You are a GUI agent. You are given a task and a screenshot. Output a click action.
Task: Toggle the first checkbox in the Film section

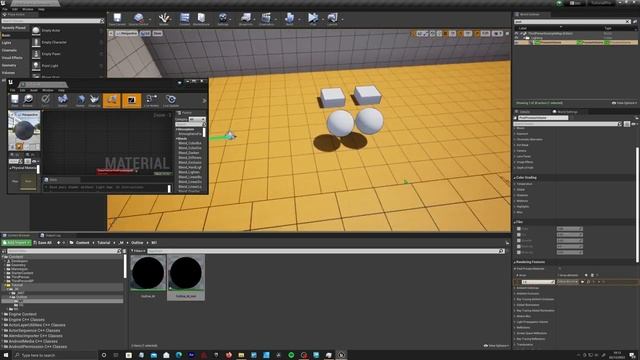coord(519,229)
